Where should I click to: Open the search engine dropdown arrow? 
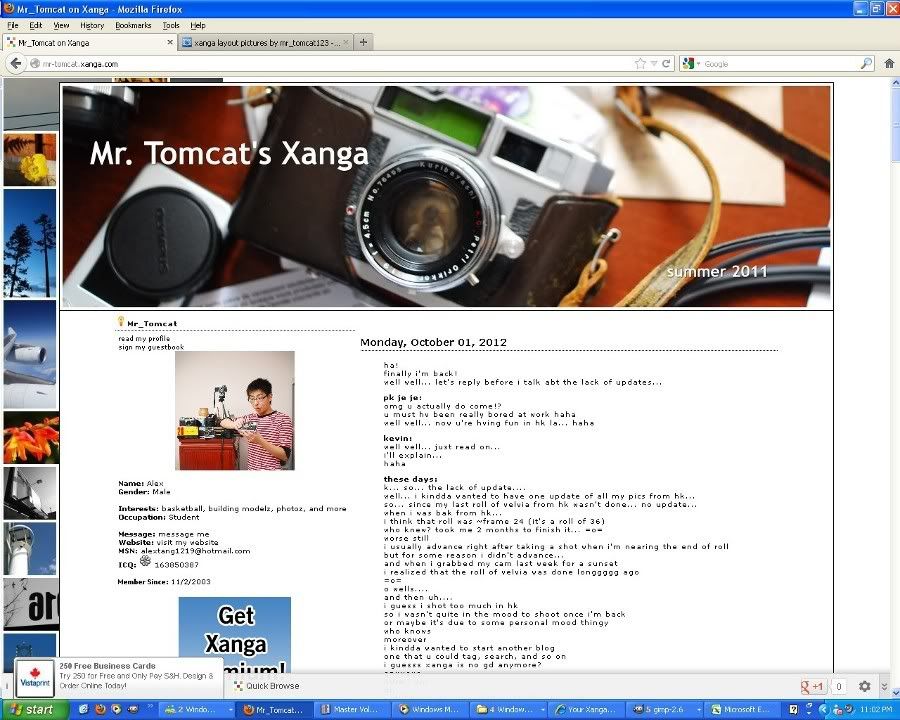pos(699,64)
